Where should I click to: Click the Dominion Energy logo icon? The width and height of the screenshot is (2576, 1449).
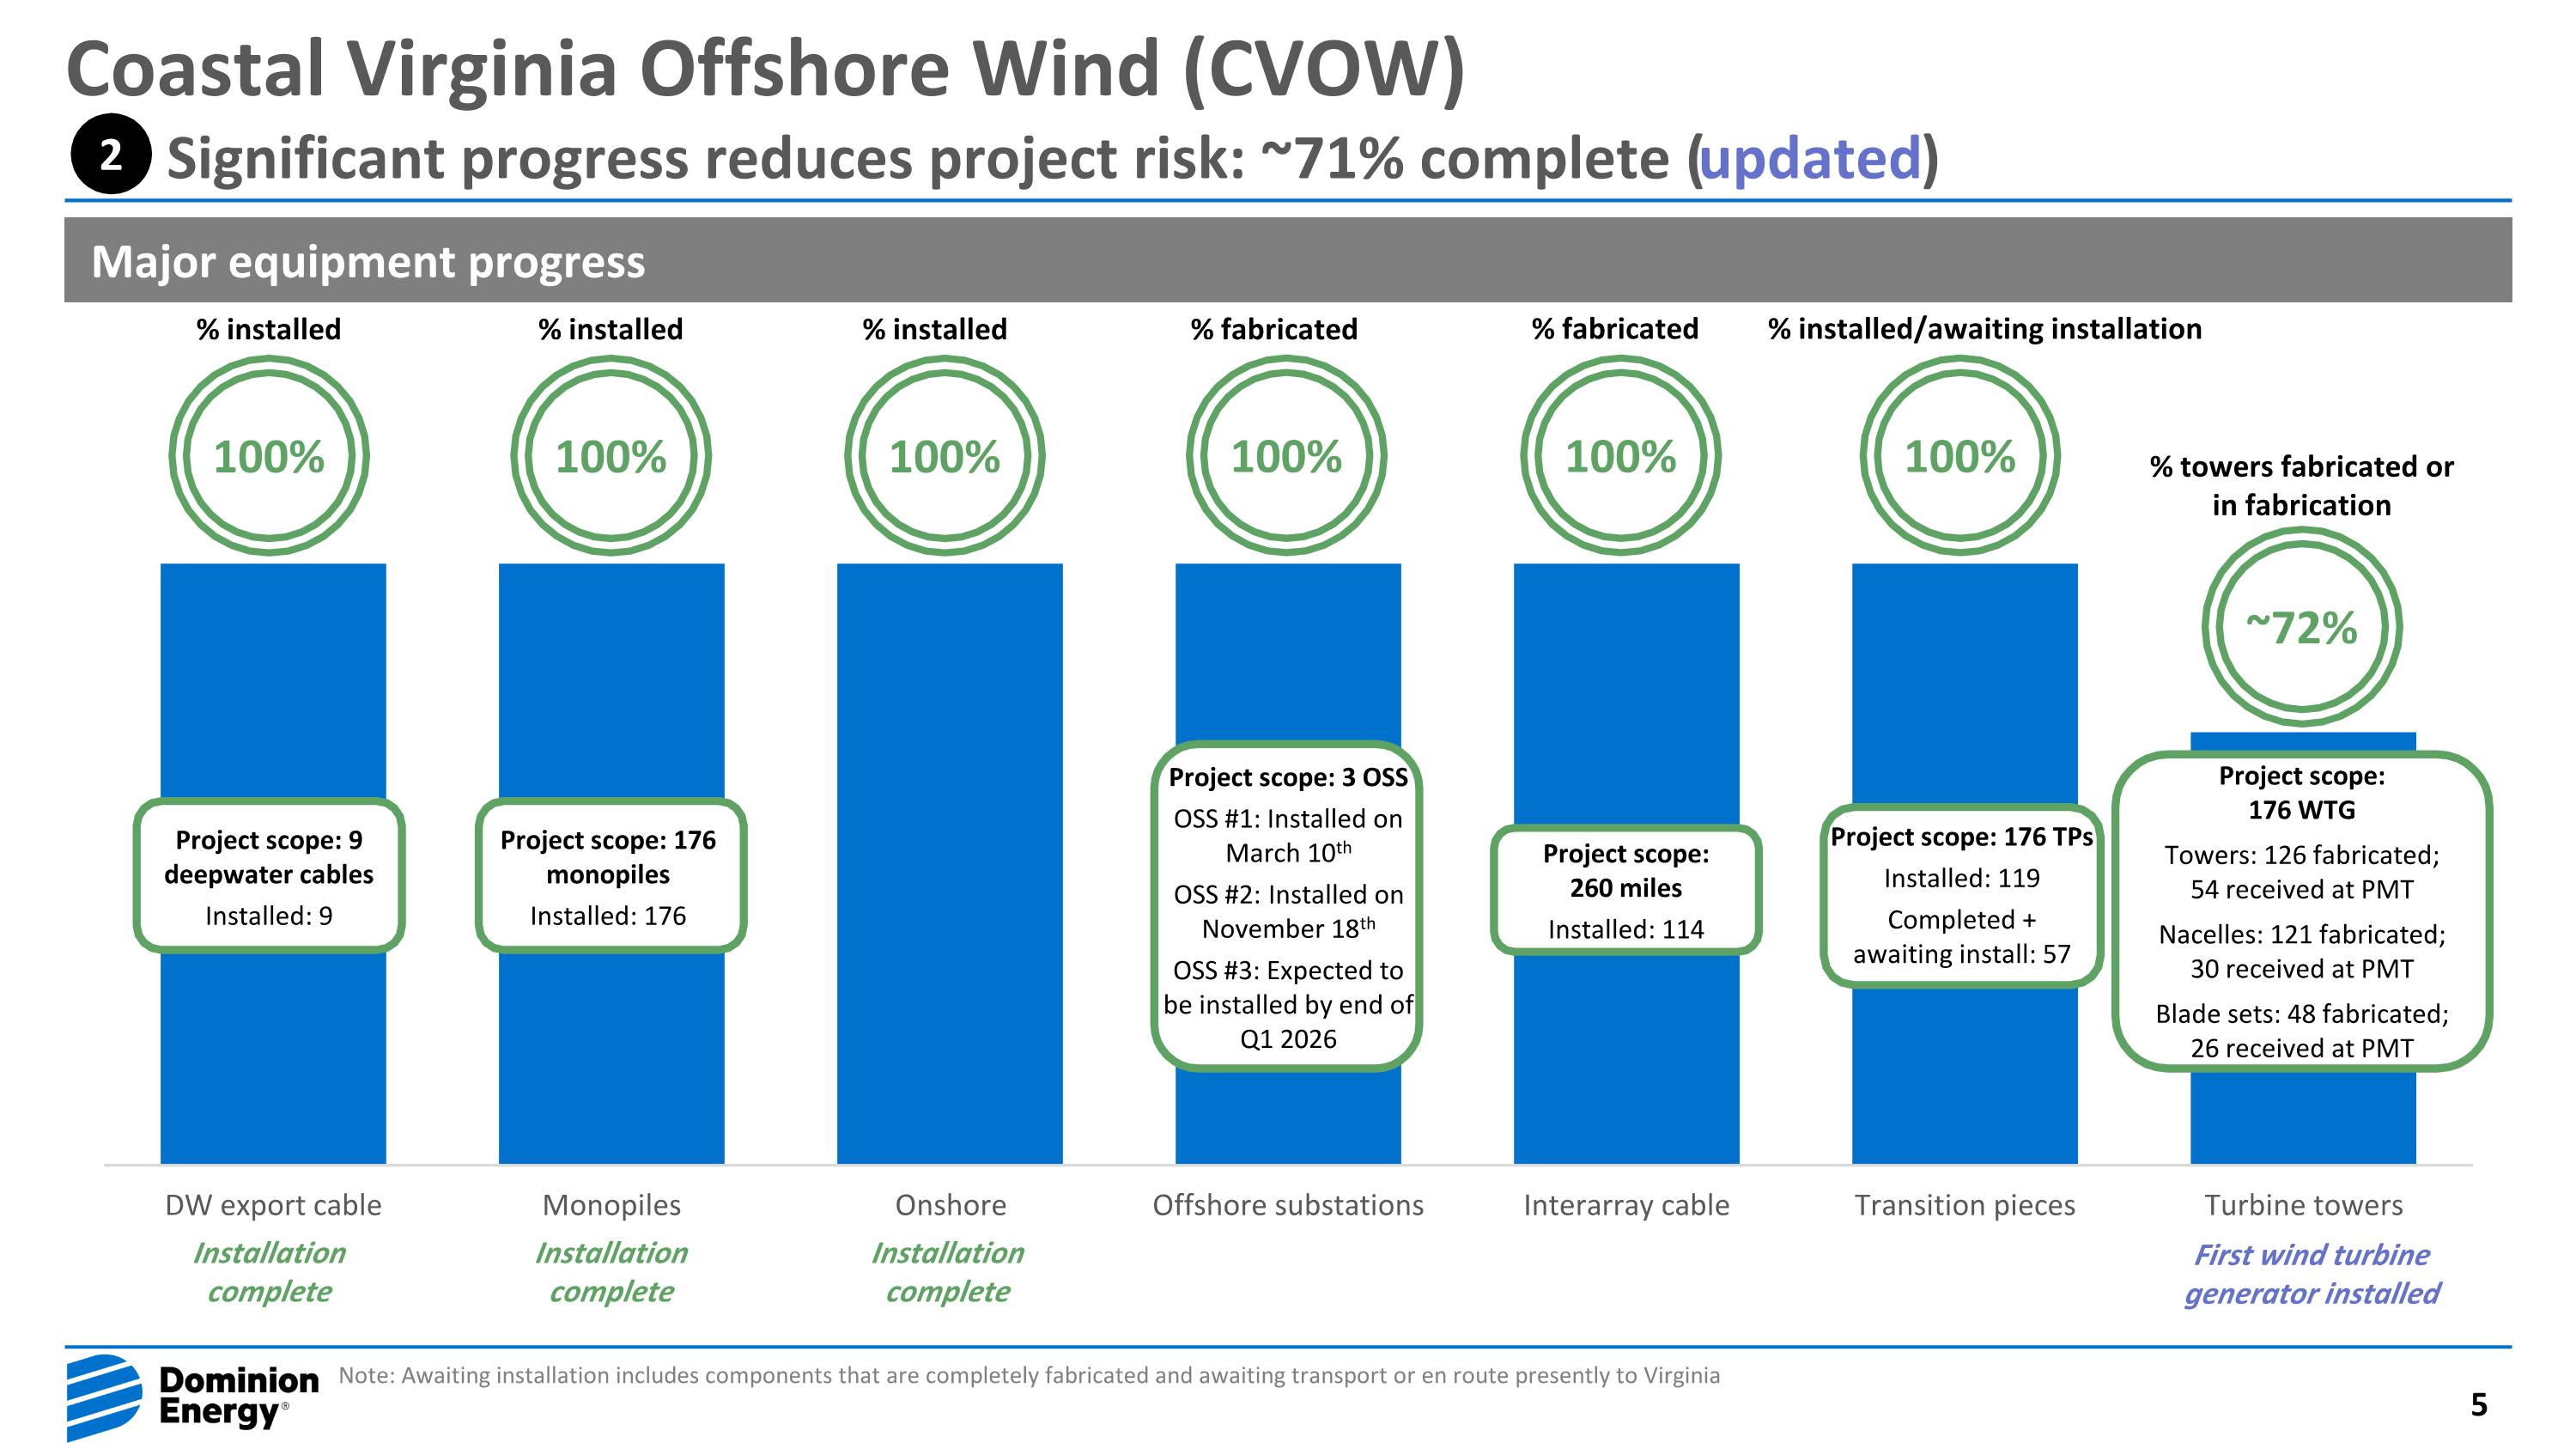click(x=104, y=1397)
